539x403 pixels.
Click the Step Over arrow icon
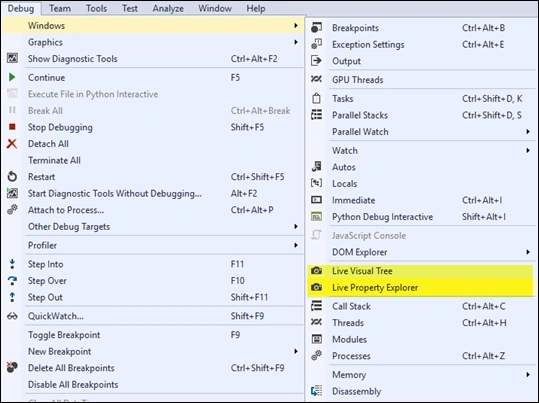(x=12, y=281)
